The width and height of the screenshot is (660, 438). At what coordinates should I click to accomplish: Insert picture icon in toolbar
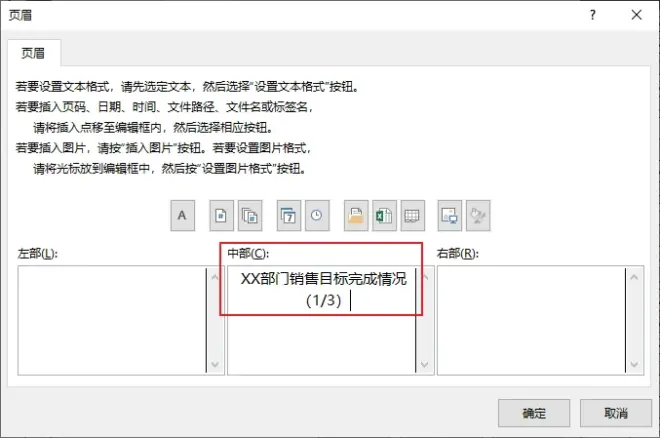point(450,215)
